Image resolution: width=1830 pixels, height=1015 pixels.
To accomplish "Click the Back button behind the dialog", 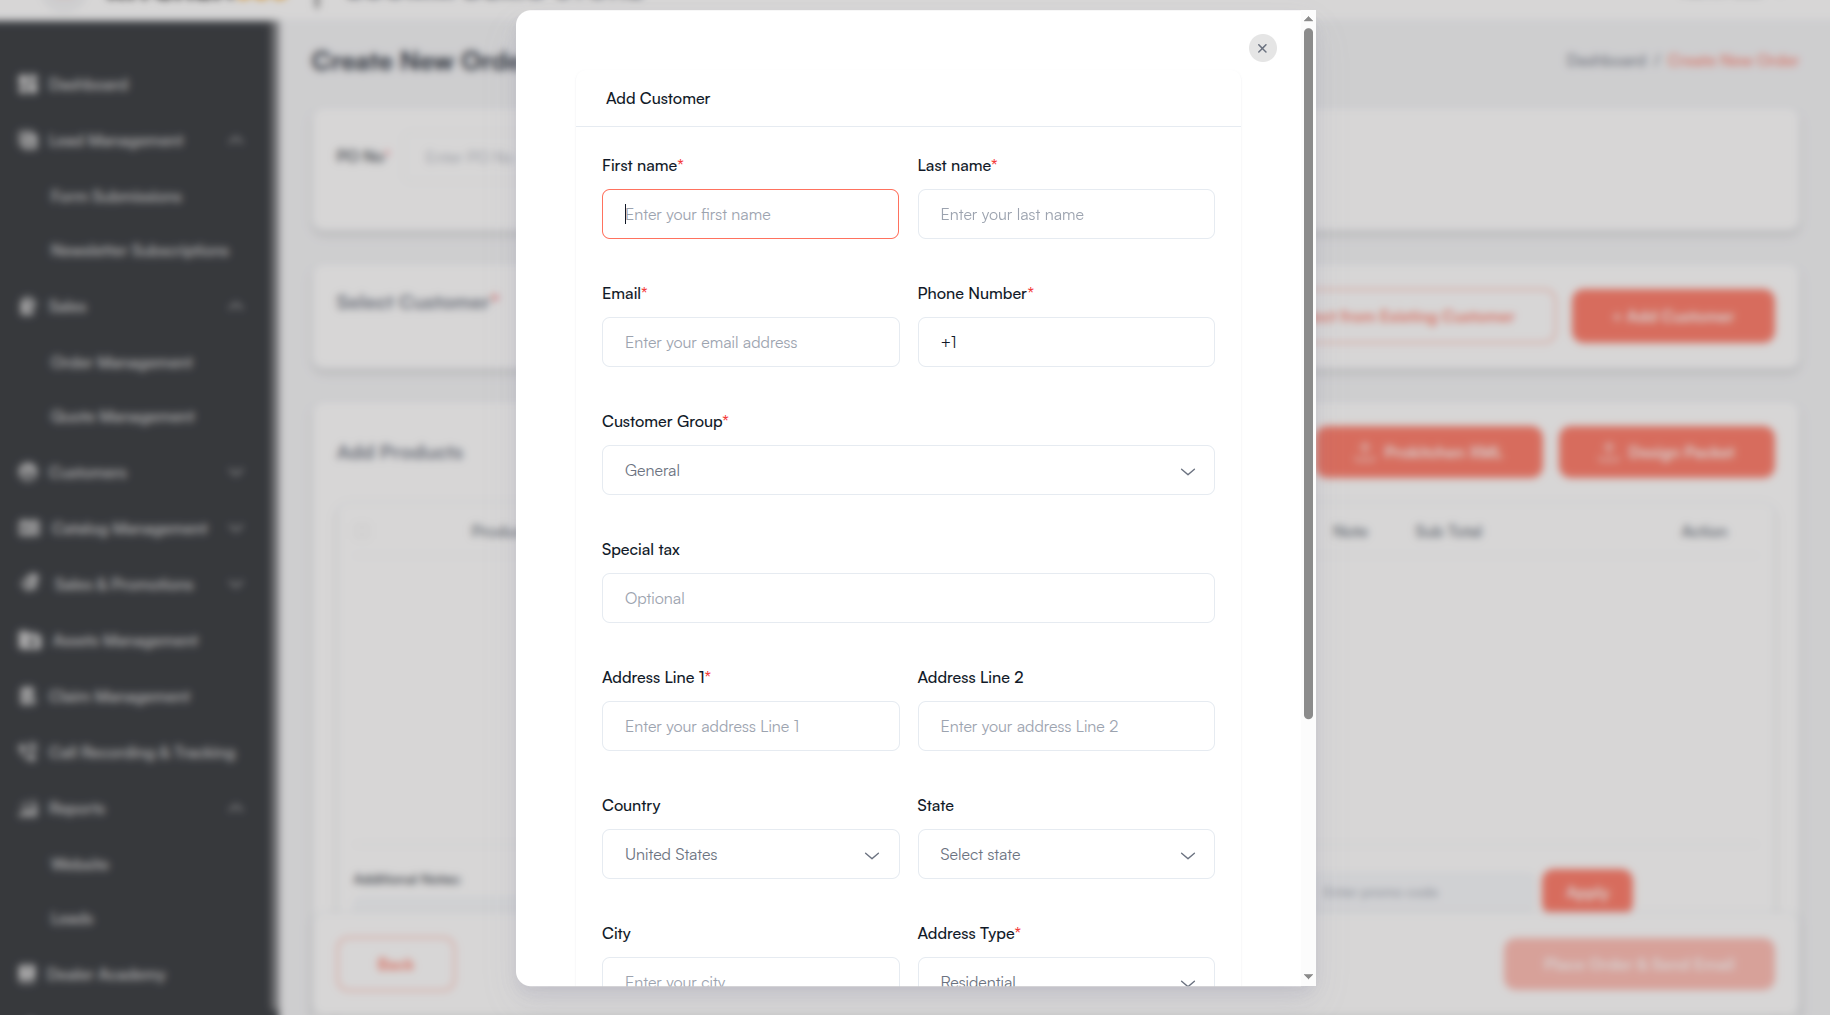I will [x=396, y=964].
